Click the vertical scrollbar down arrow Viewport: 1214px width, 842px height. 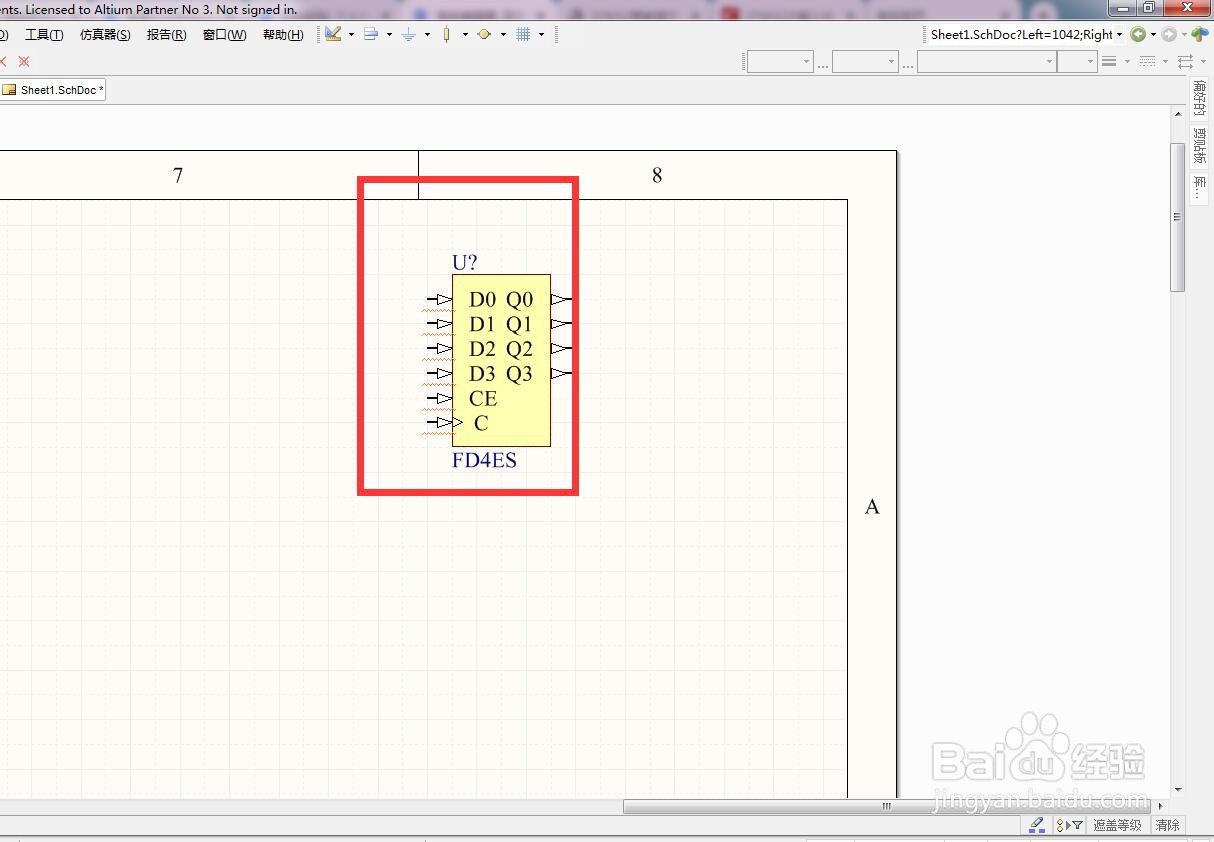1178,789
